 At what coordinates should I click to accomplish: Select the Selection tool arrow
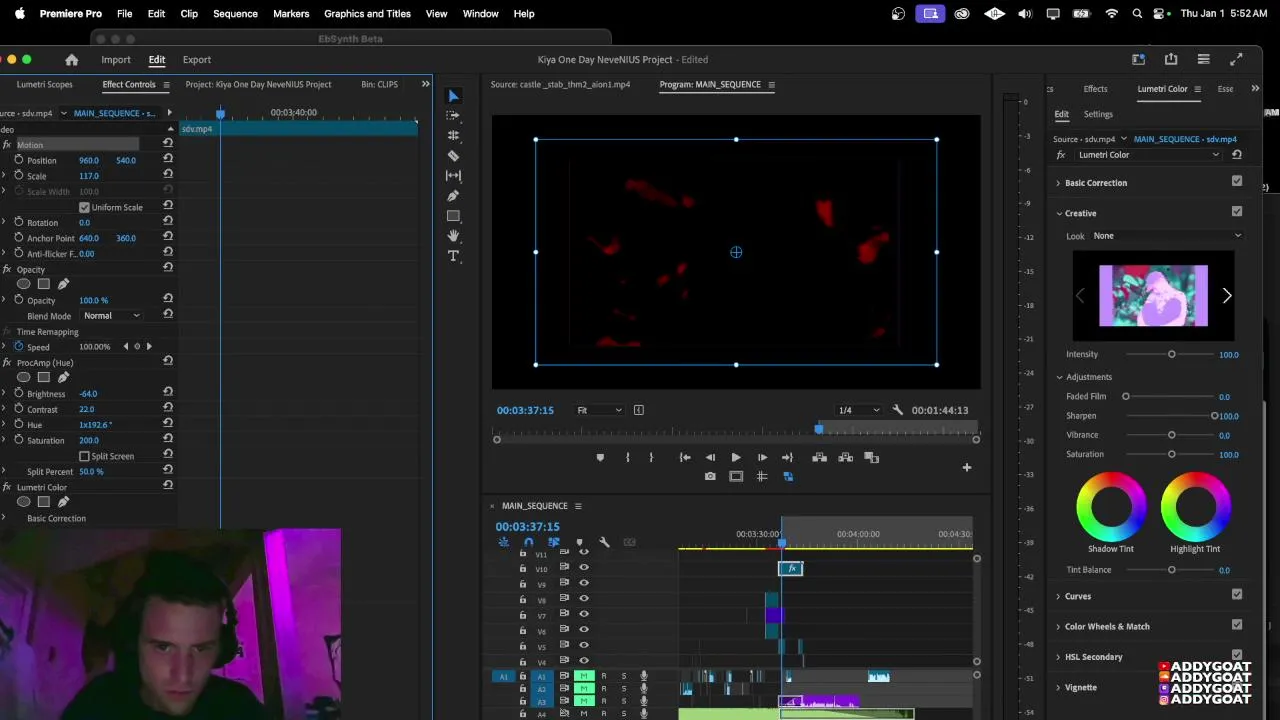tap(453, 96)
